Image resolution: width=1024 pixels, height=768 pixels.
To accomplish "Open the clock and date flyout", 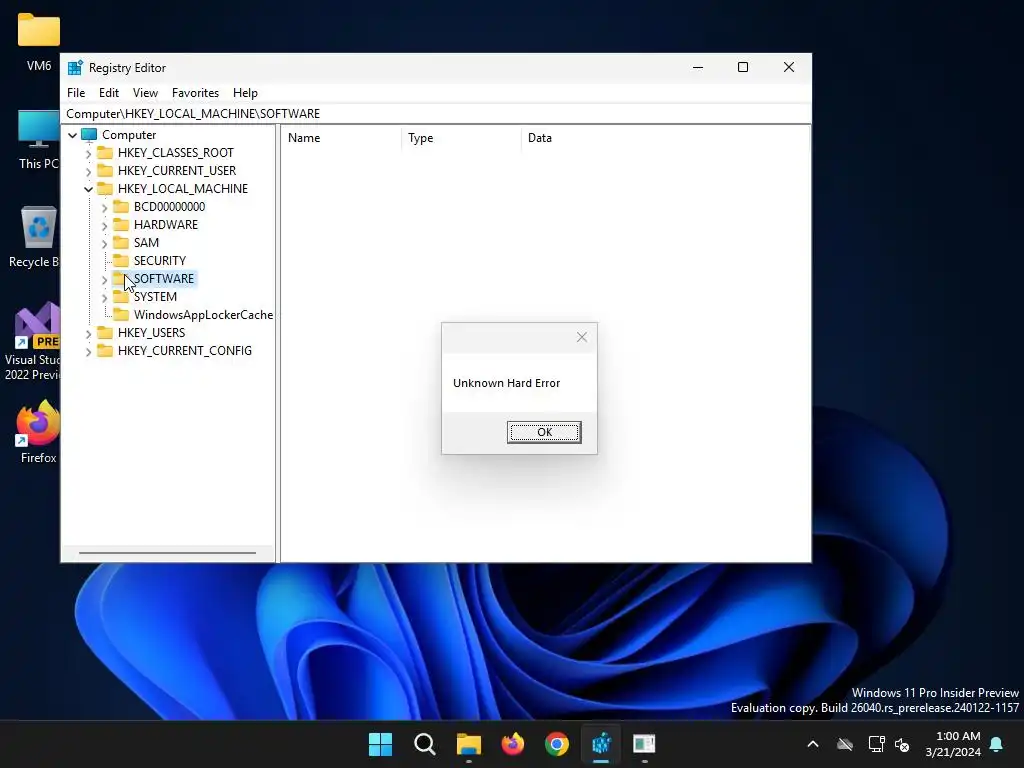I will (953, 744).
